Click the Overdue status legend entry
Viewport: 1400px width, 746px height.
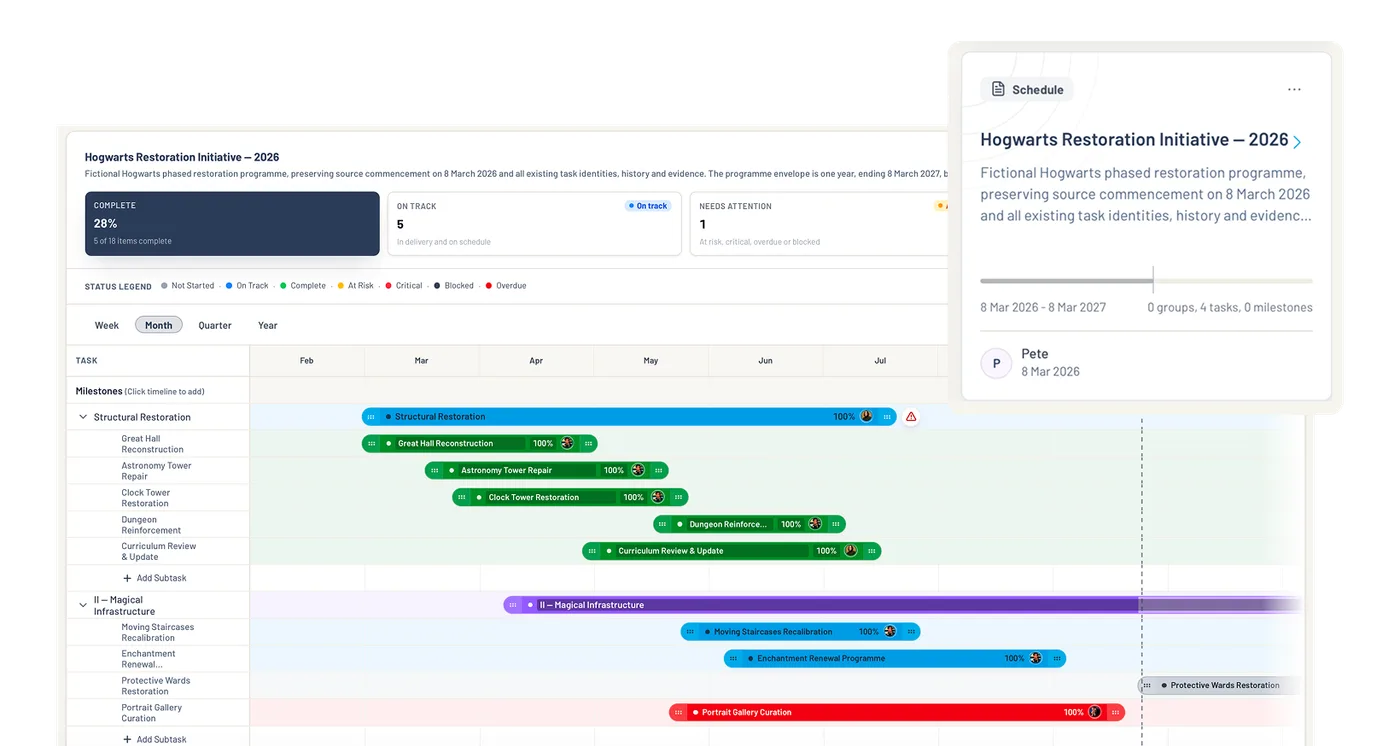pyautogui.click(x=505, y=286)
